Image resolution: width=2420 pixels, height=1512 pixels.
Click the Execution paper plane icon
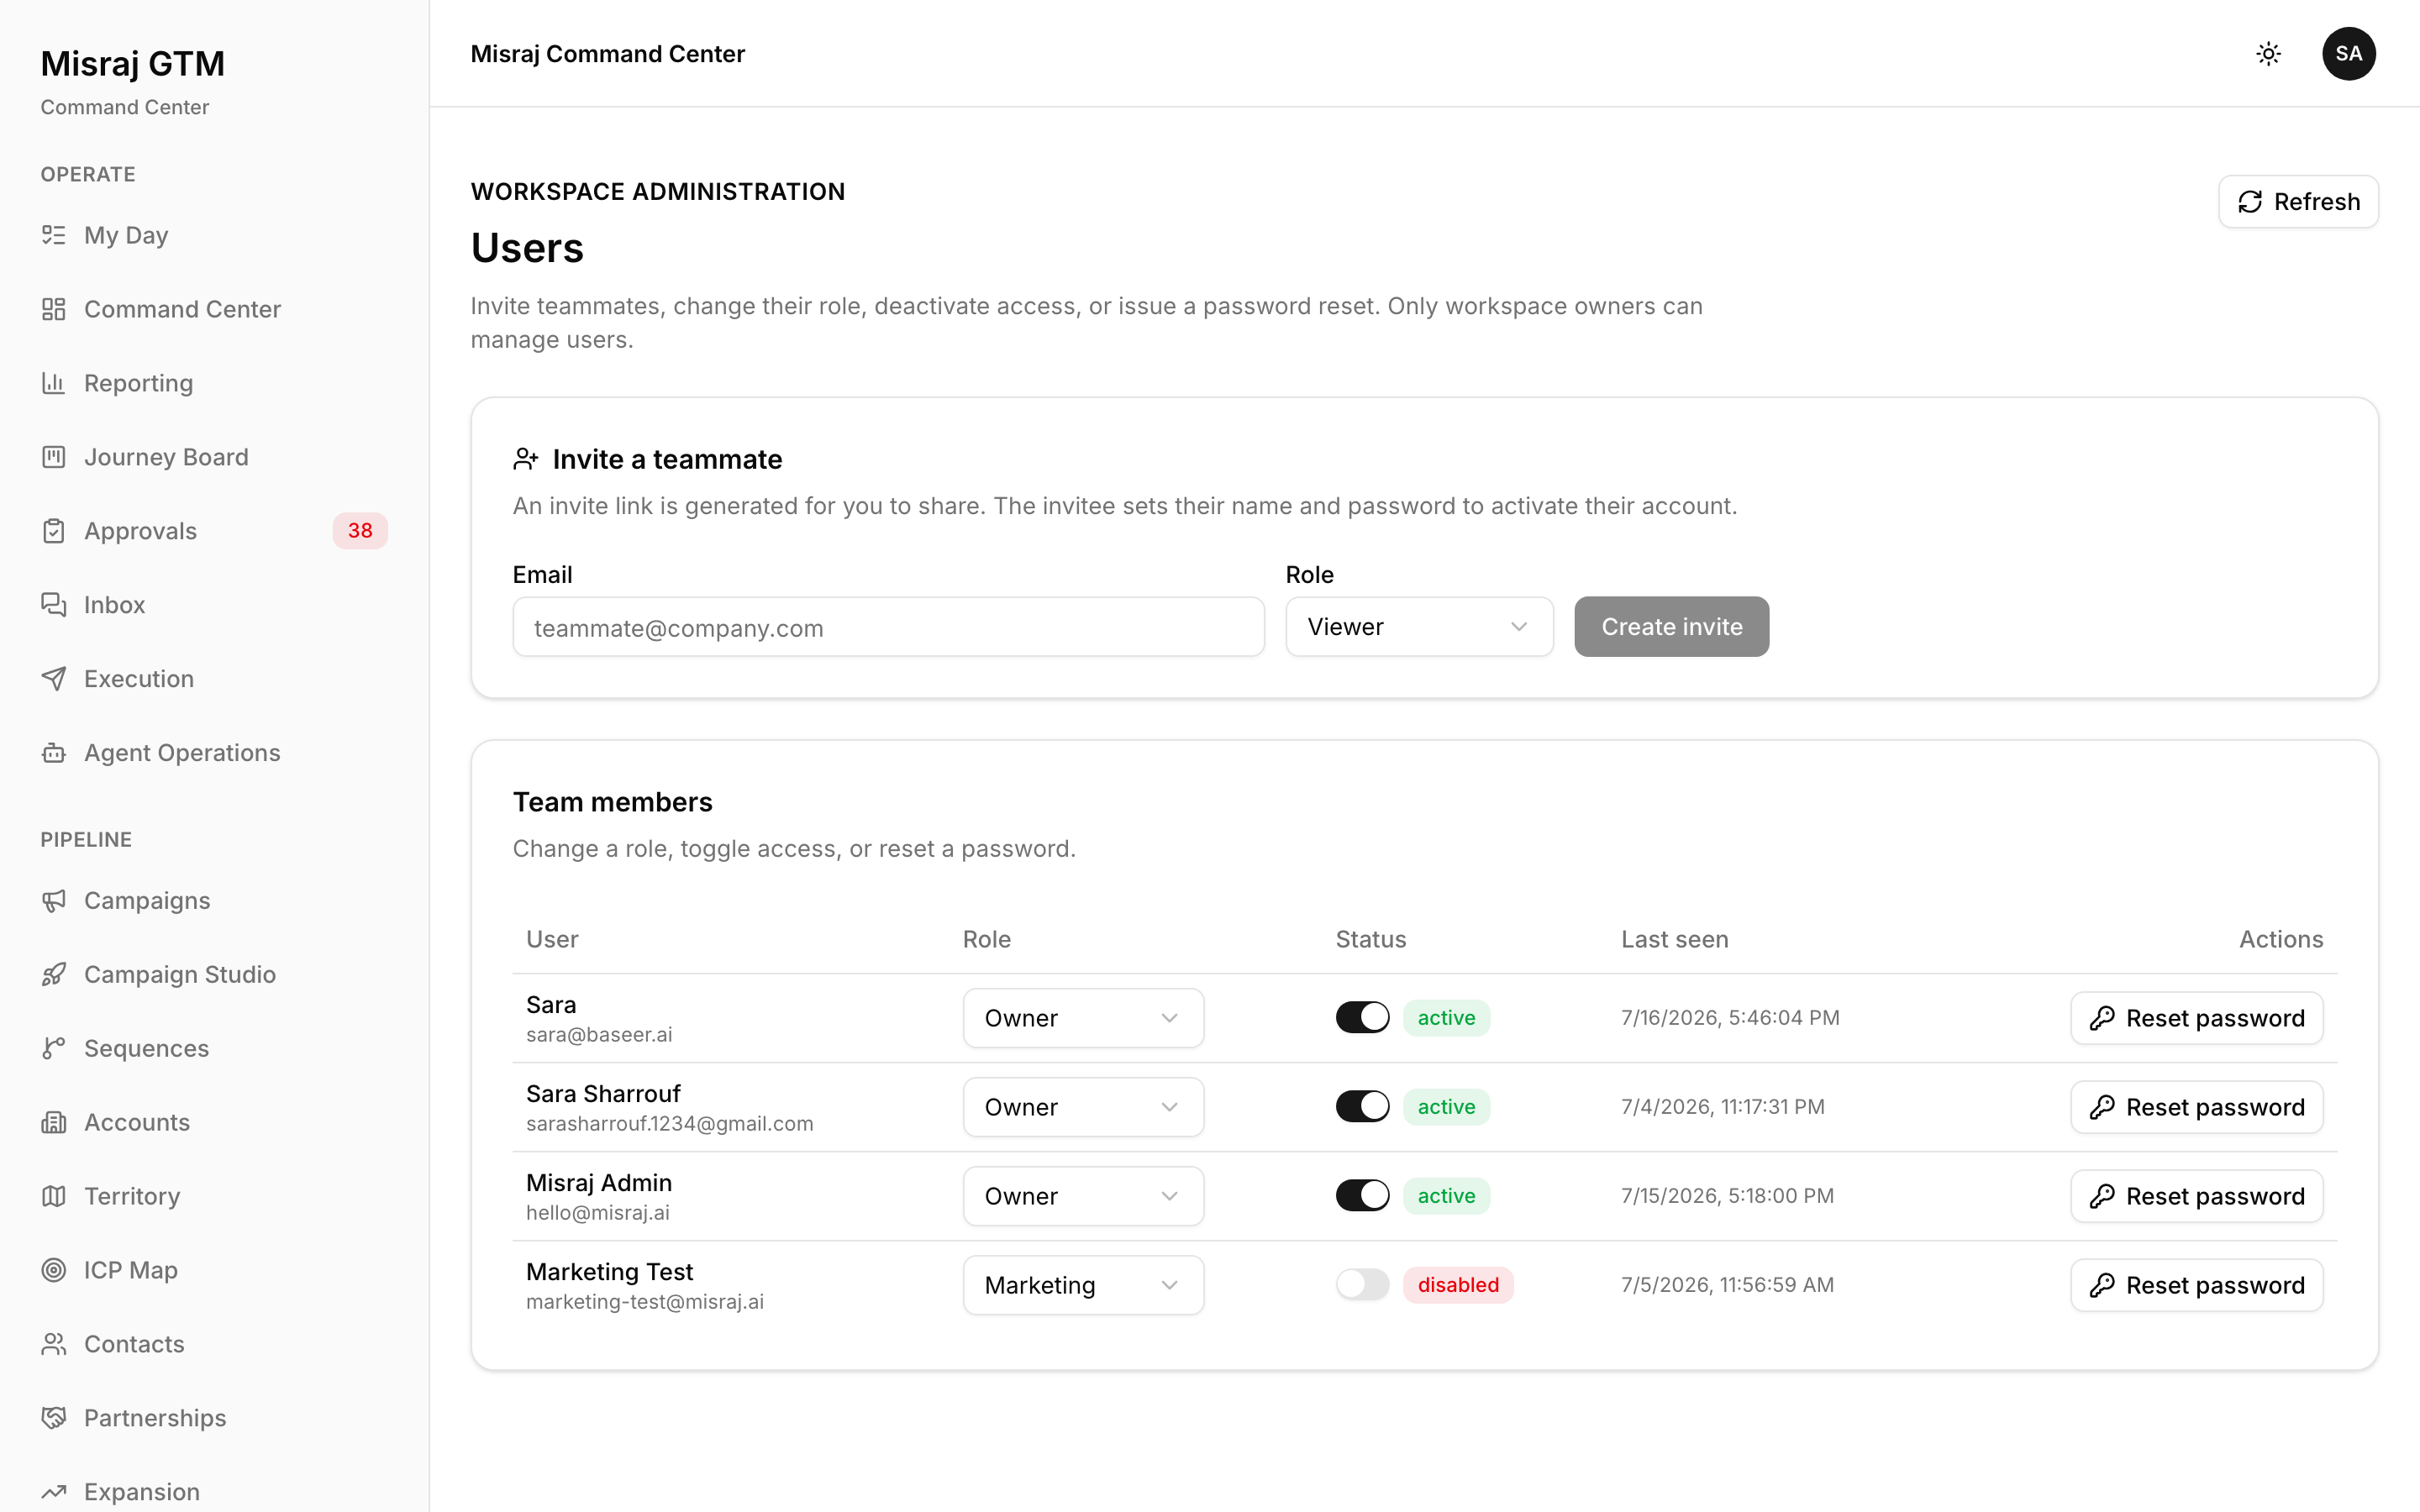tap(54, 679)
